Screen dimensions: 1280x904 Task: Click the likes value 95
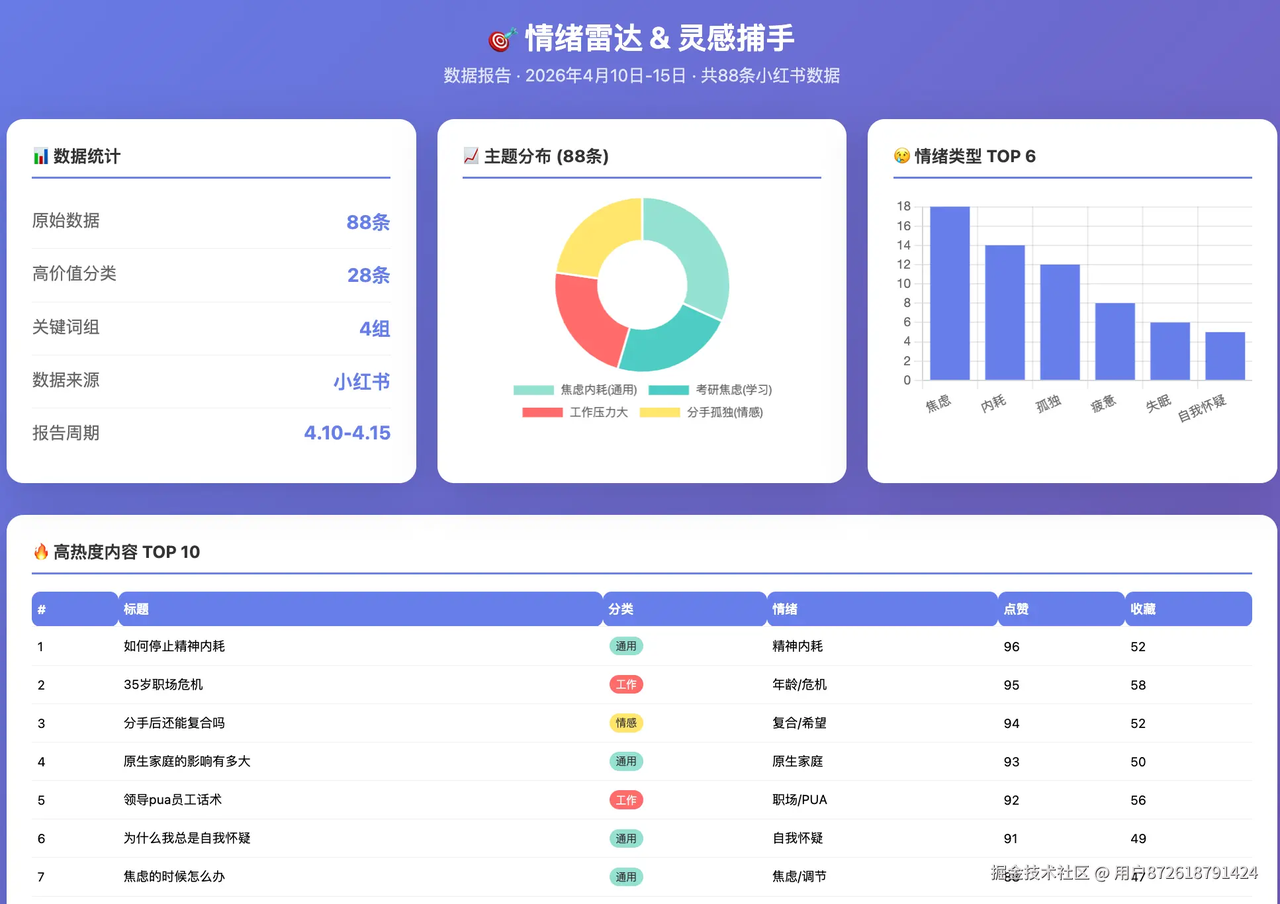pos(1012,685)
